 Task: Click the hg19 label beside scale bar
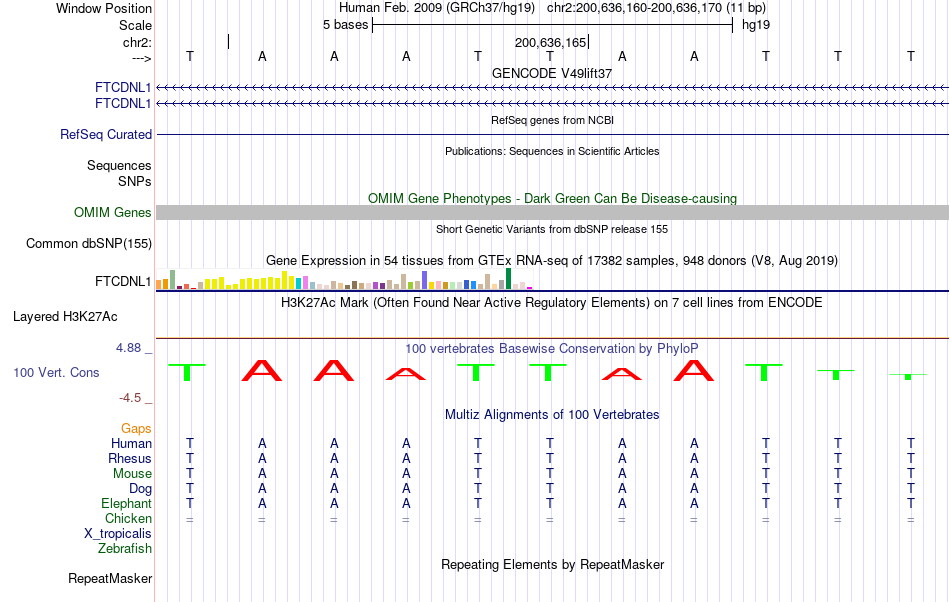tap(756, 25)
